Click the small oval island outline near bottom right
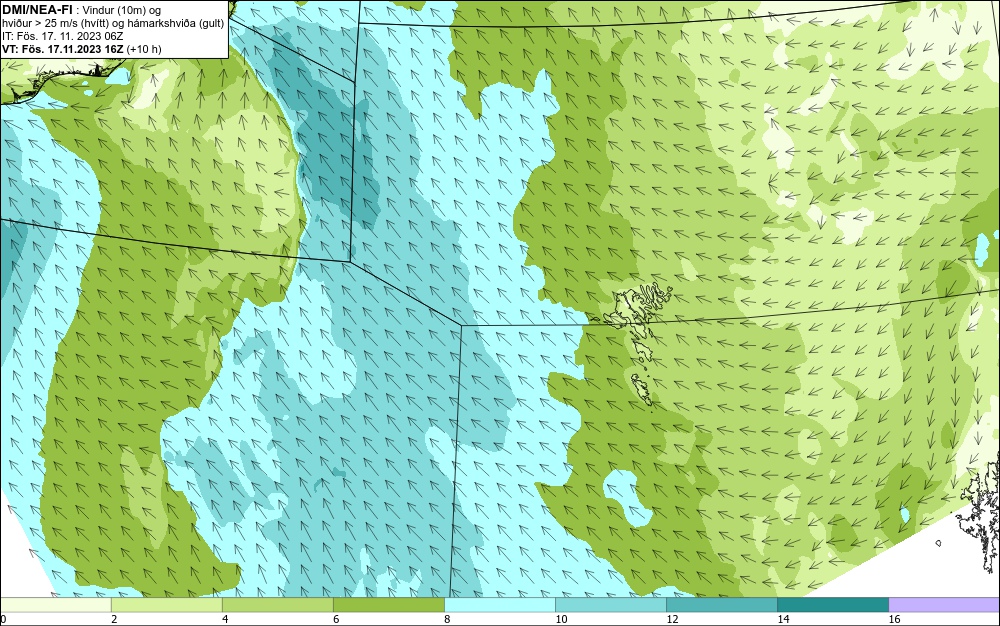 click(x=938, y=543)
